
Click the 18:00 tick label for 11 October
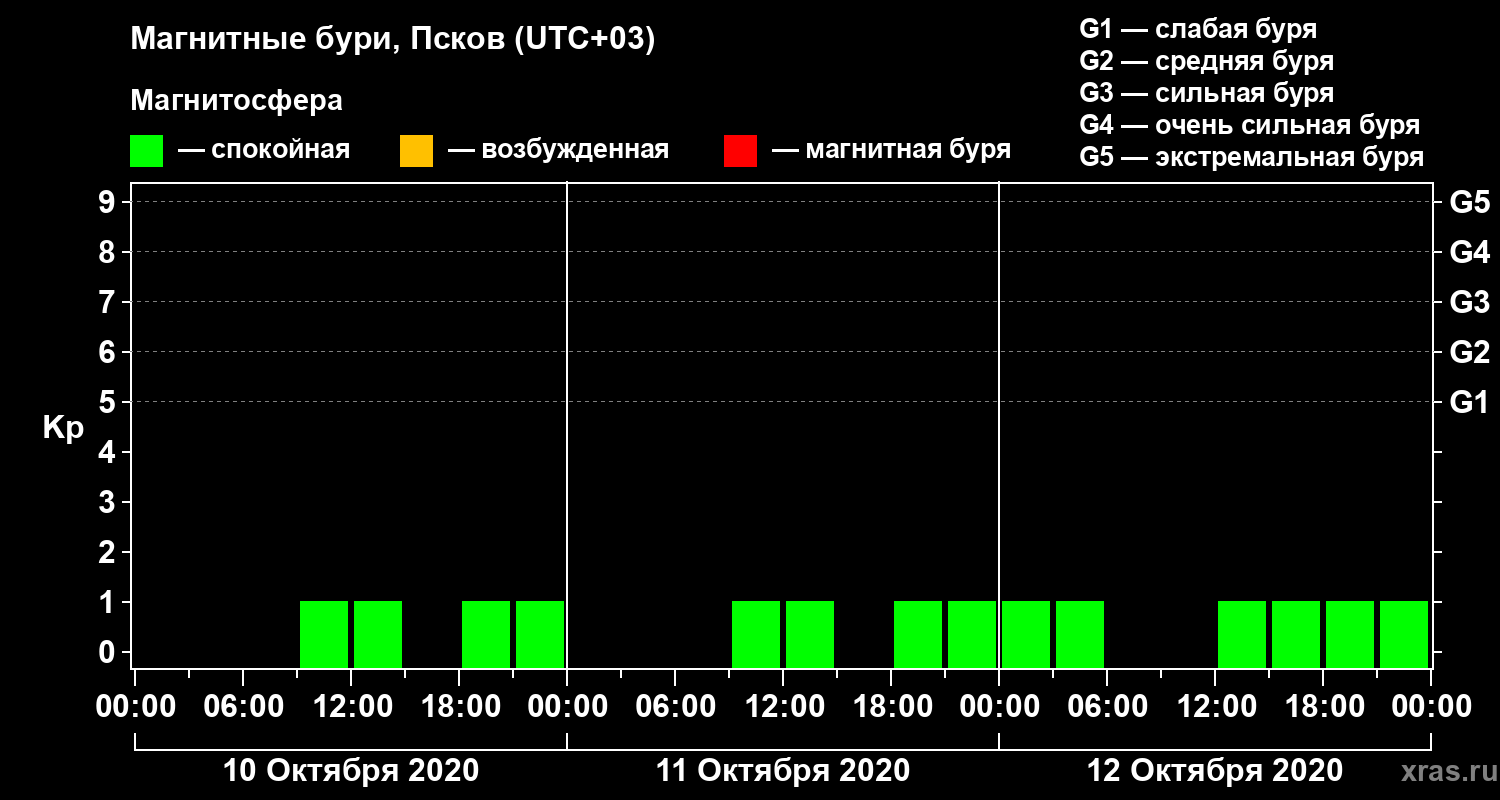tap(891, 706)
